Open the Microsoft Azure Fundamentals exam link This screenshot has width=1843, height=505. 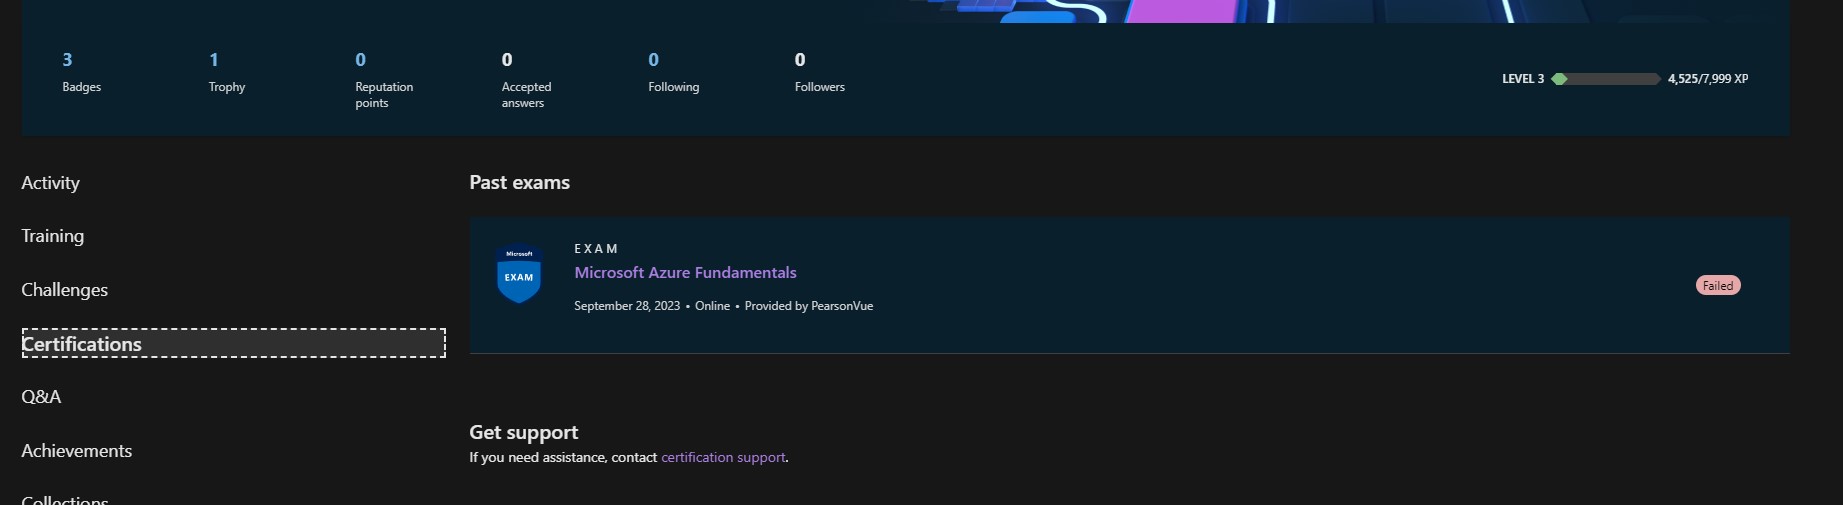pyautogui.click(x=685, y=273)
